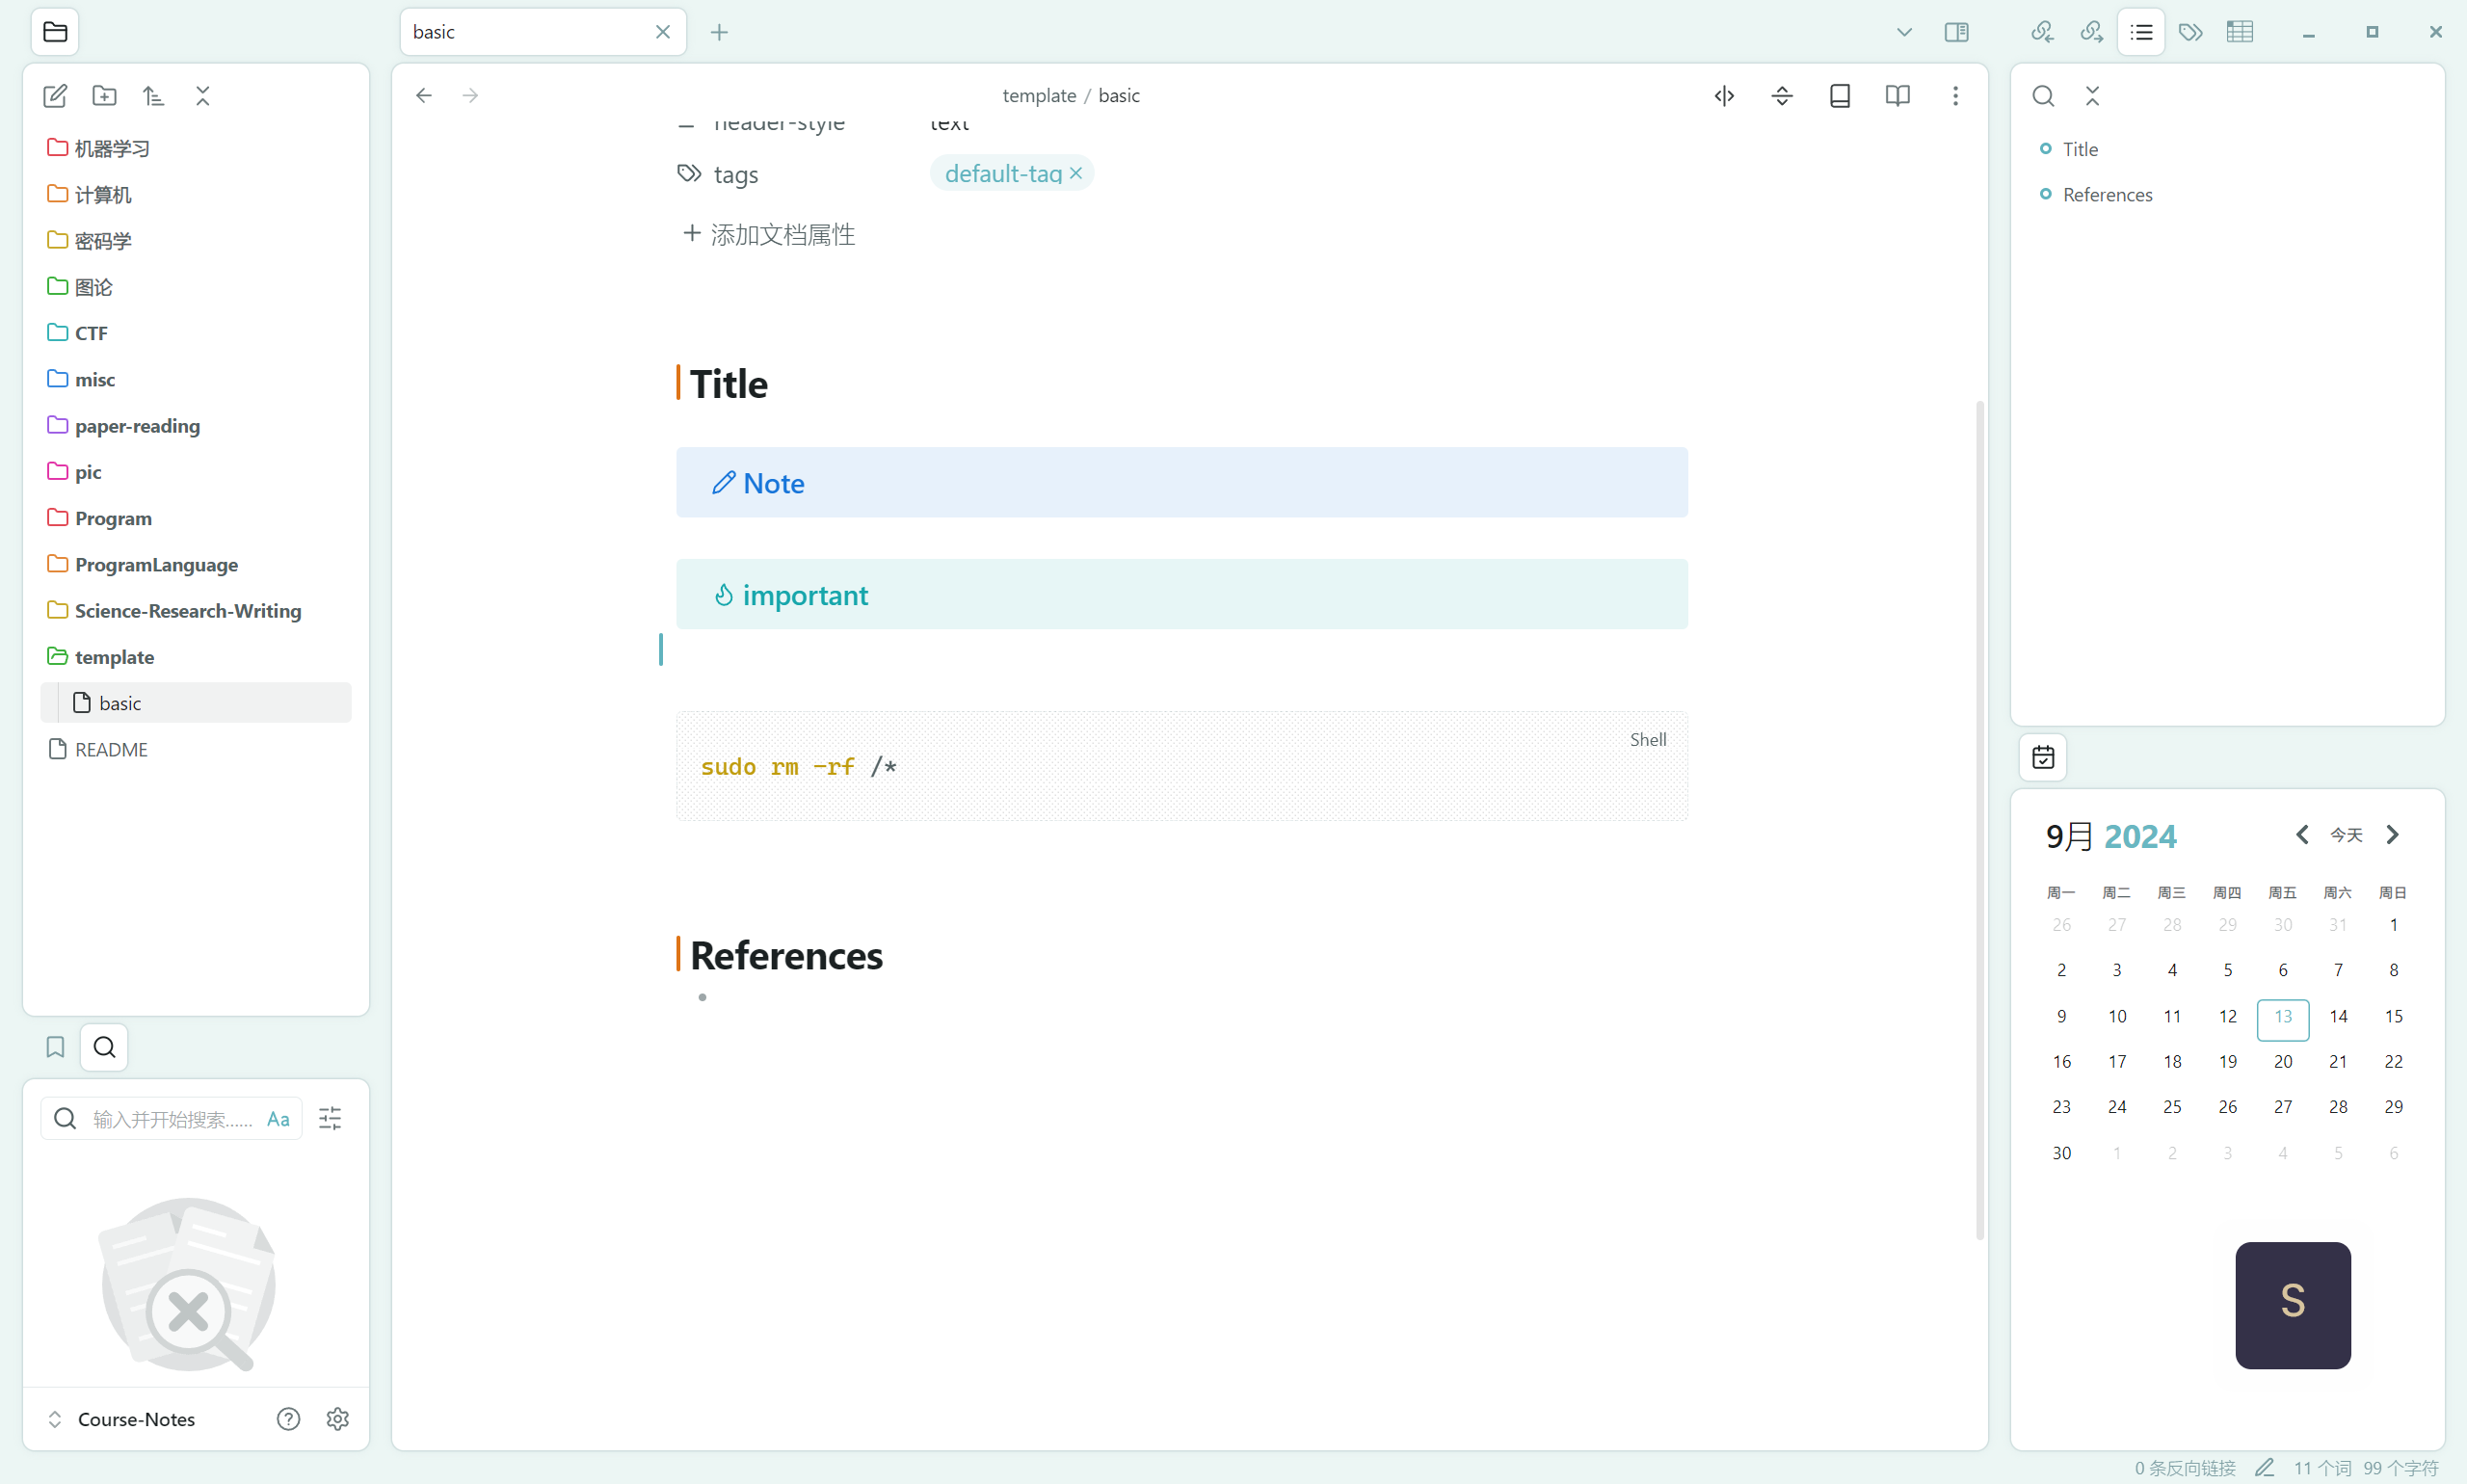Click 今天 in the calendar
This screenshot has height=1484, width=2467.
(x=2346, y=835)
